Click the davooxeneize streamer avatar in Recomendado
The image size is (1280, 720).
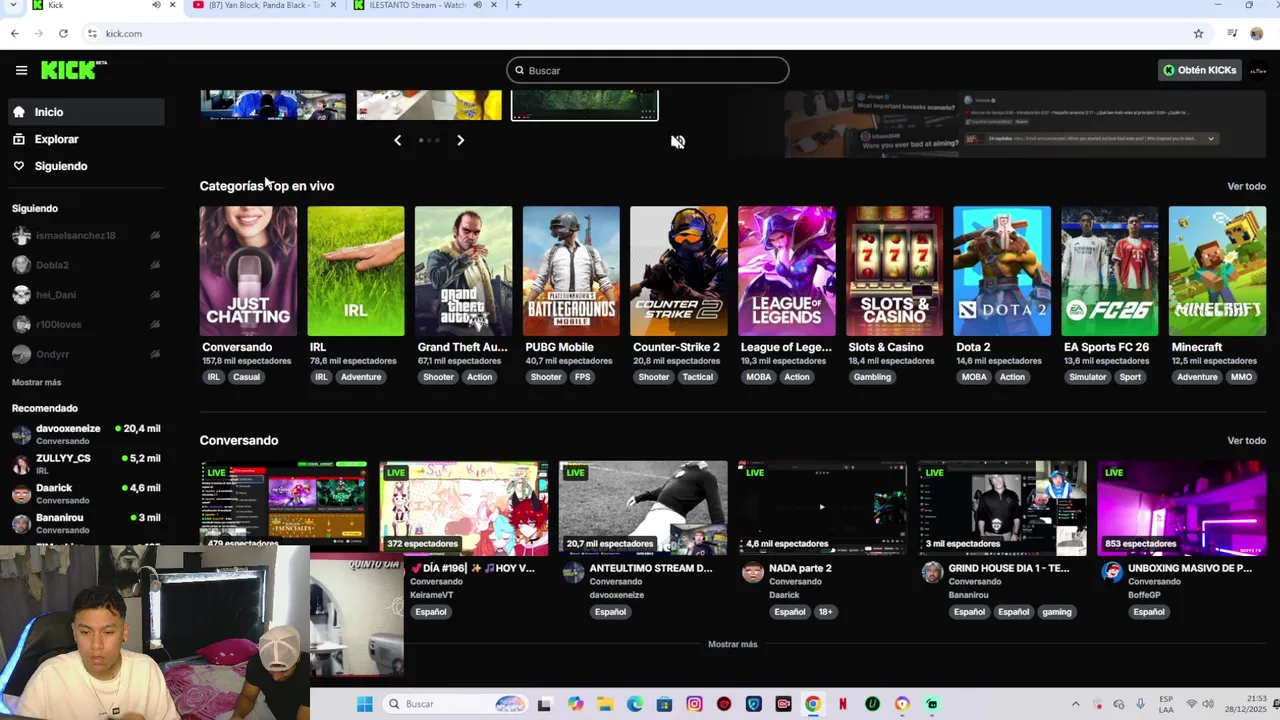click(x=21, y=434)
